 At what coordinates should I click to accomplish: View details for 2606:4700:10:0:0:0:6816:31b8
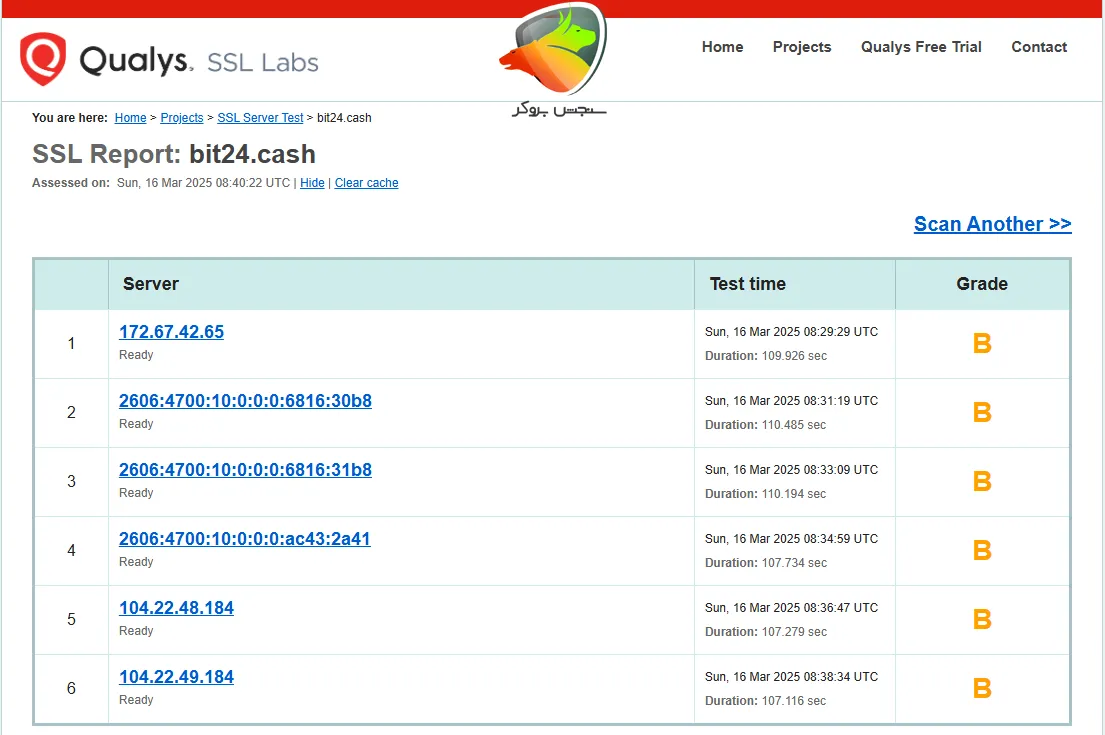[245, 470]
